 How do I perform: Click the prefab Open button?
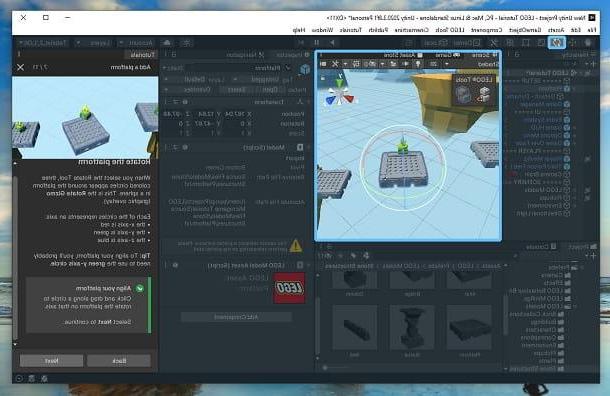pyautogui.click(x=270, y=89)
